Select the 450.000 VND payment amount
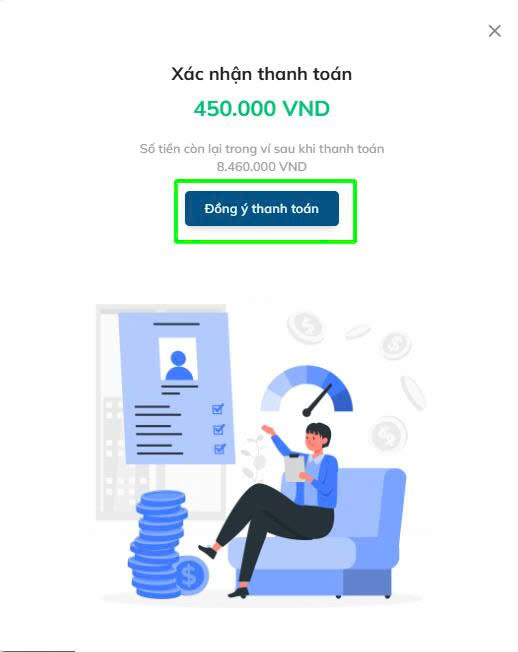 (261, 109)
